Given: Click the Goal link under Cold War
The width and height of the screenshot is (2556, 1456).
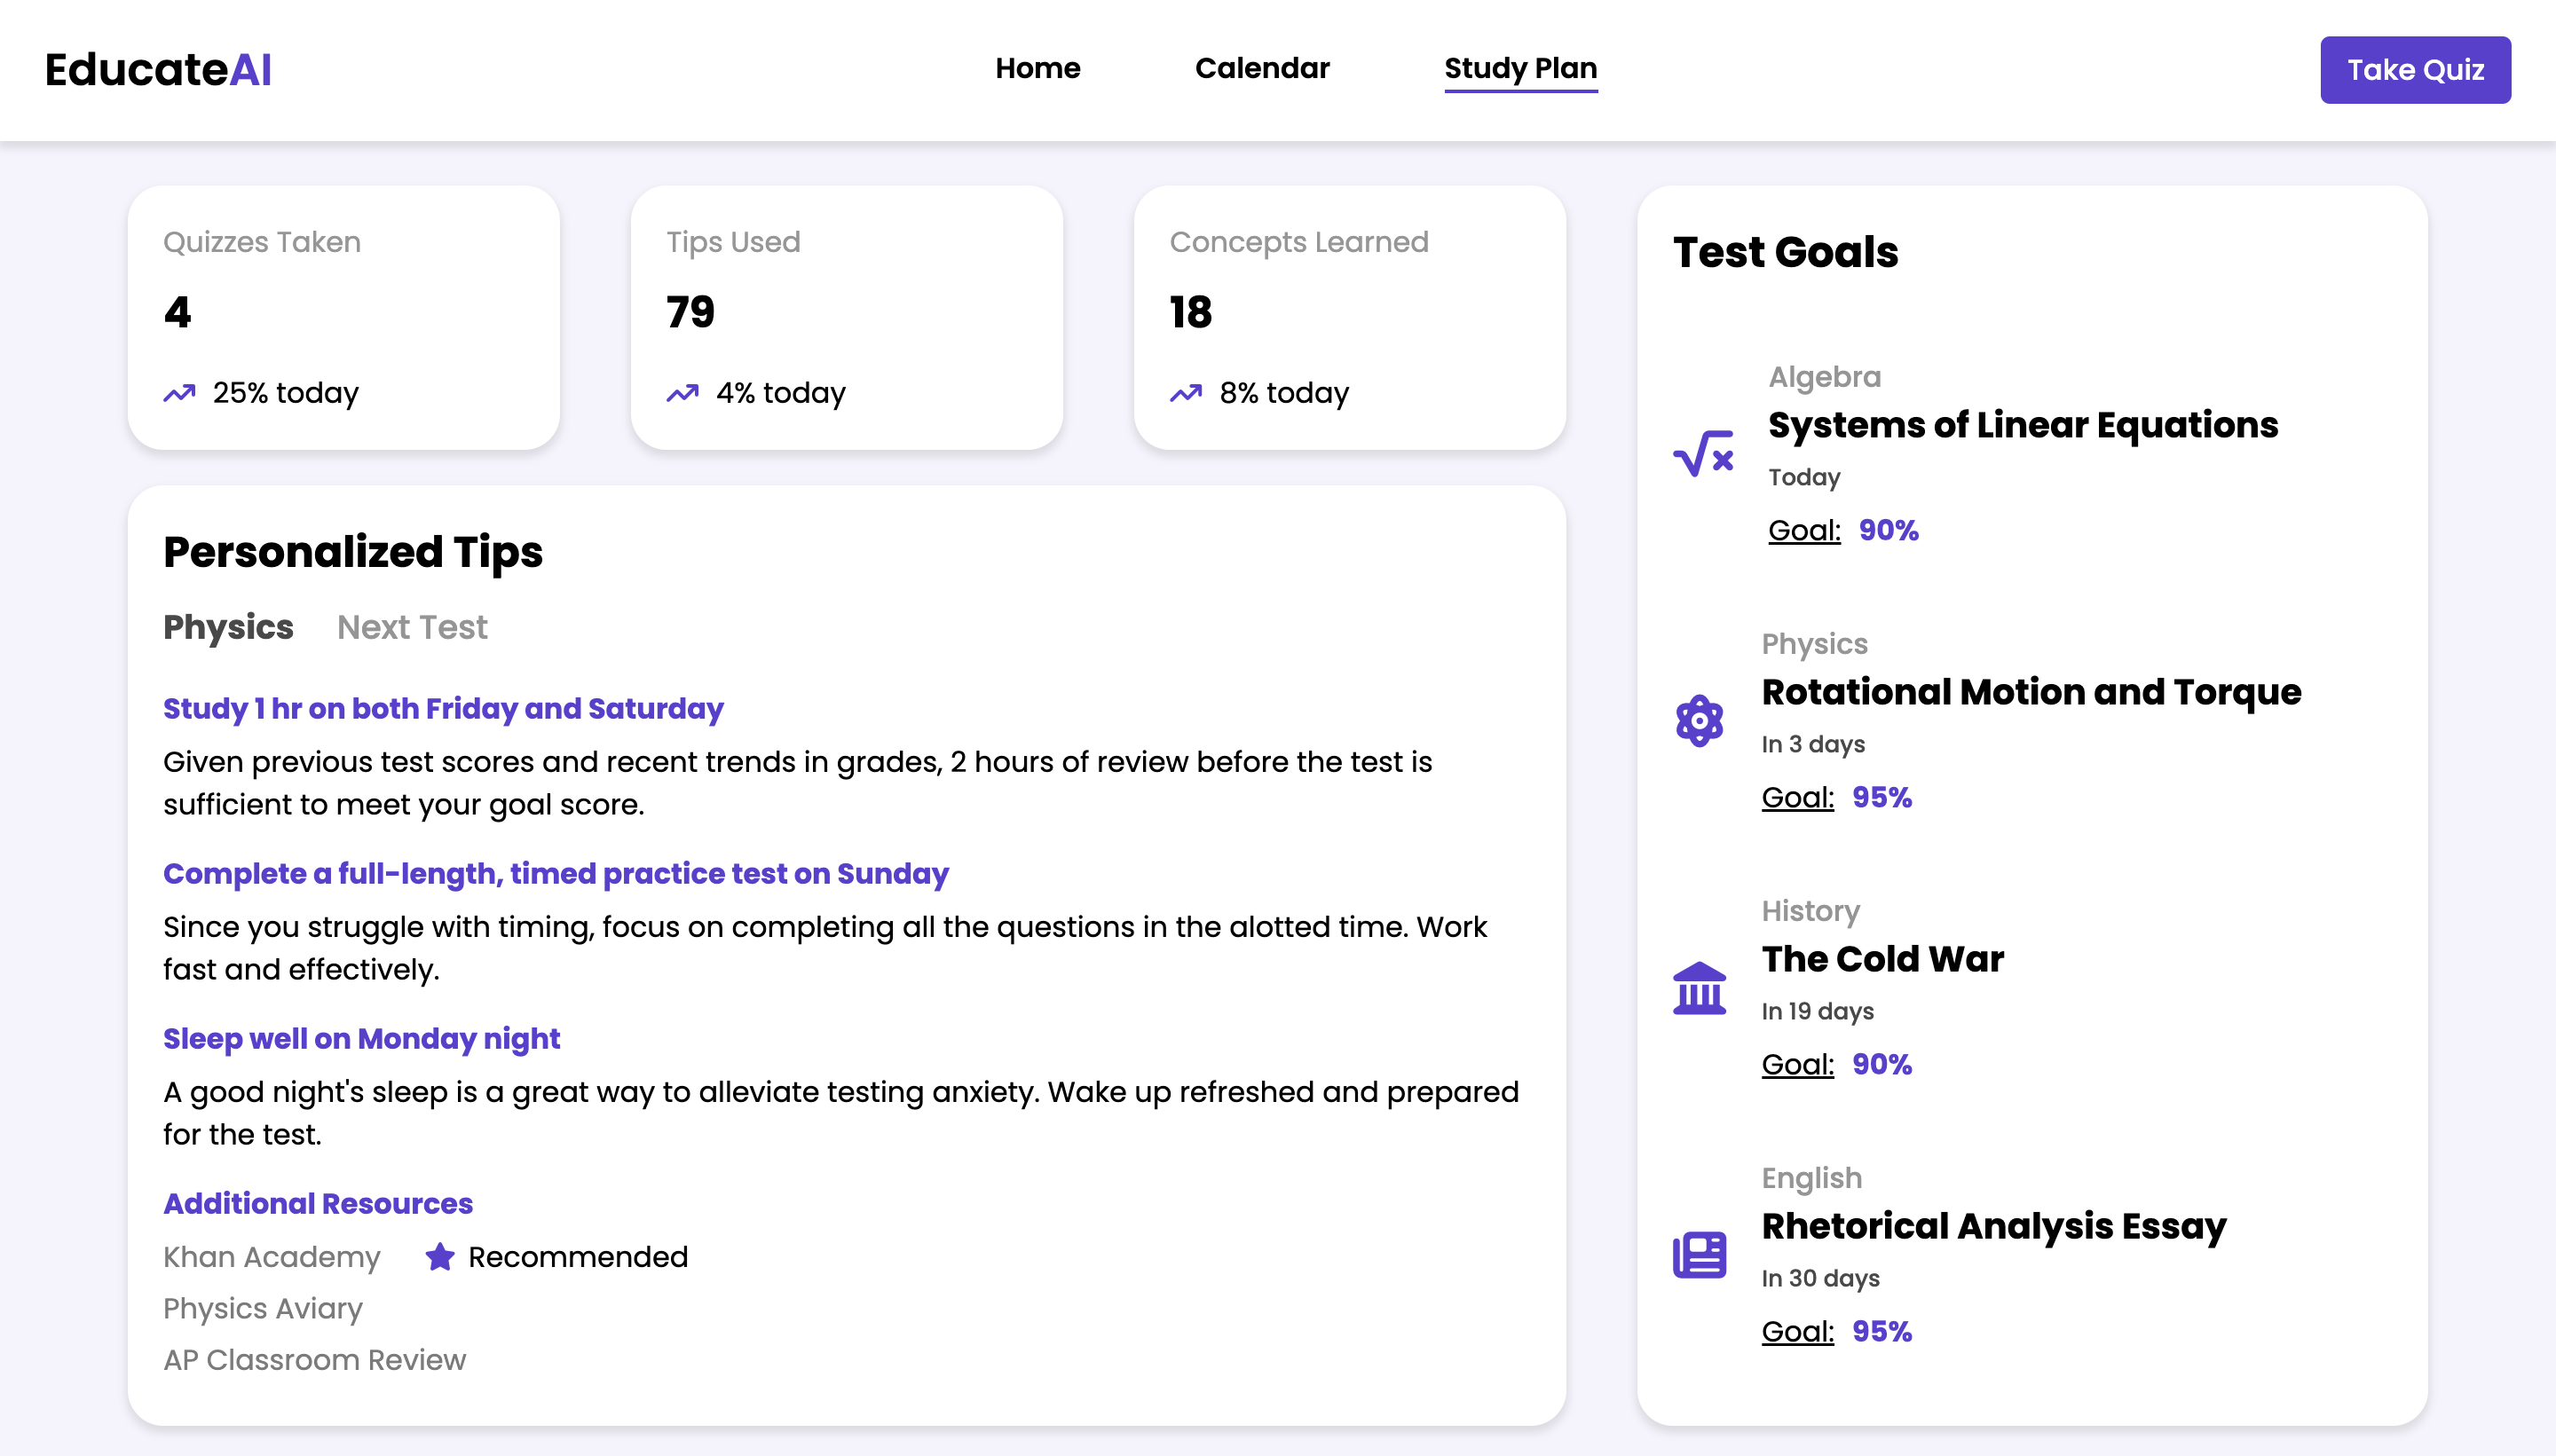Looking at the screenshot, I should point(1797,1064).
